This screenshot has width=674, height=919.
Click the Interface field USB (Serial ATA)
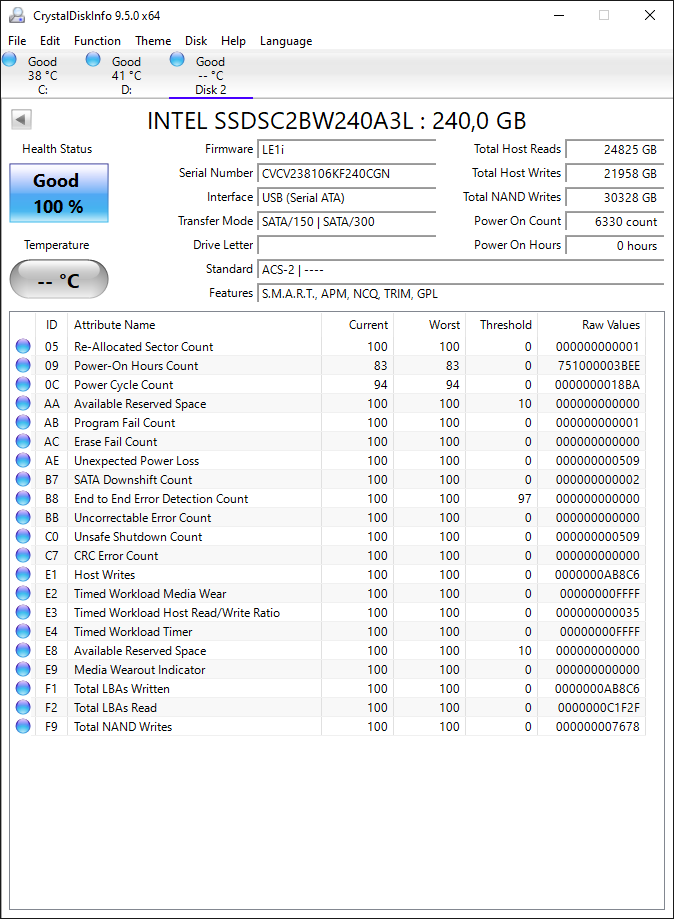[x=346, y=198]
